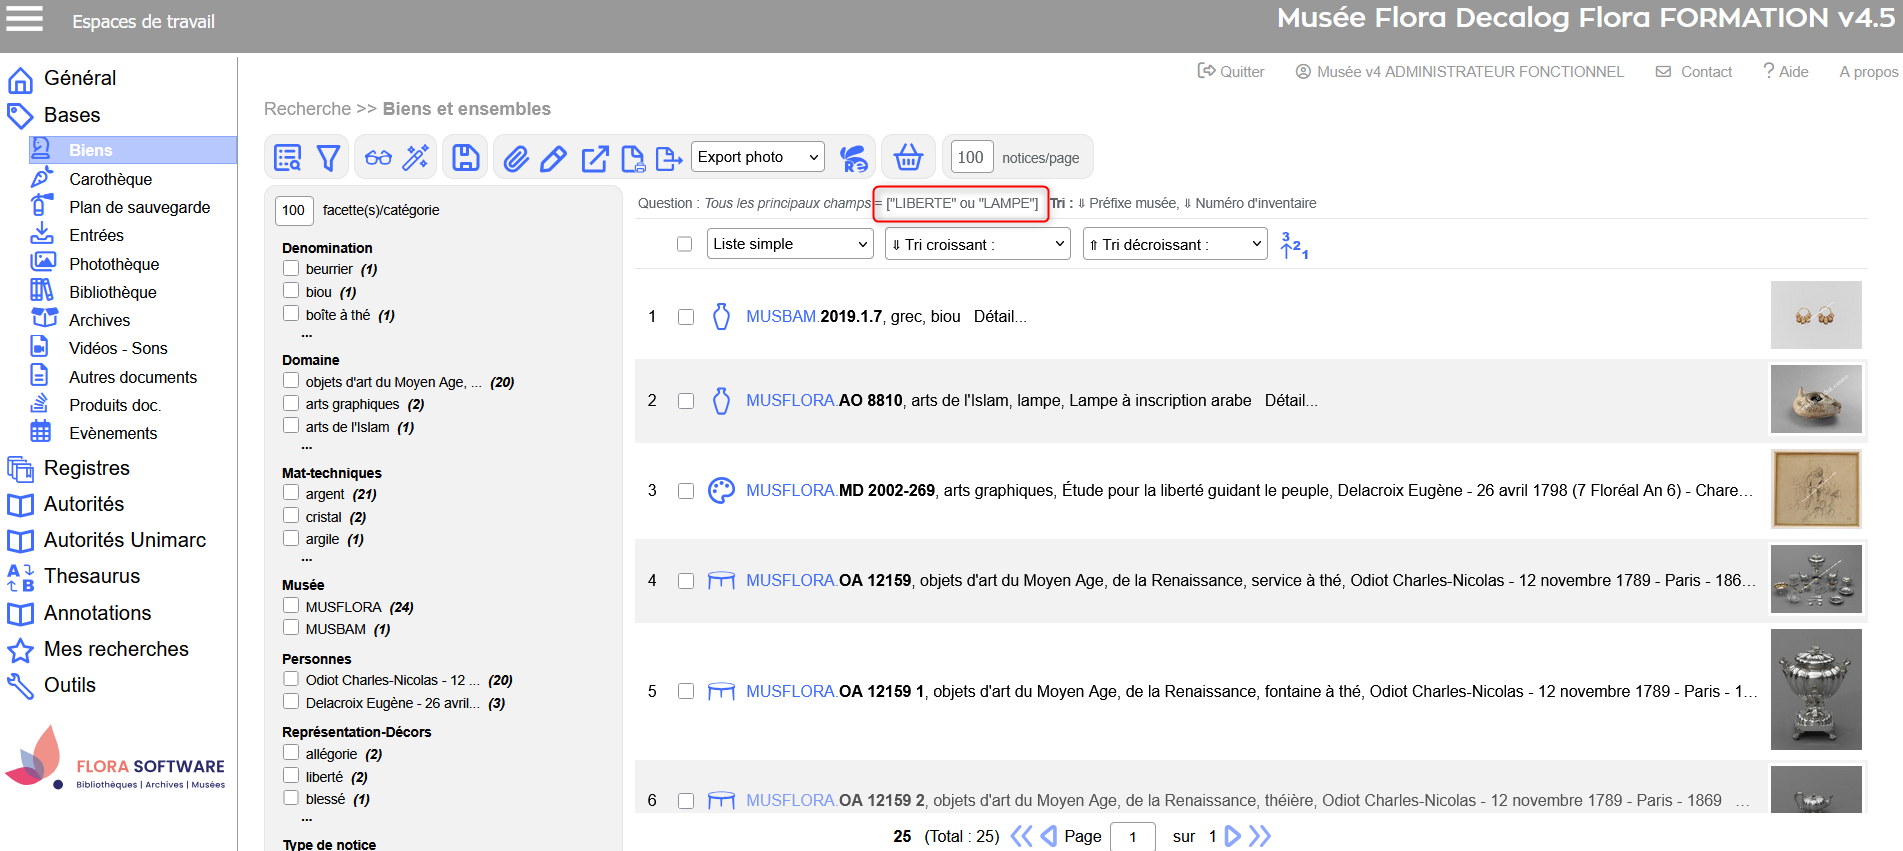Click the filter funnel icon
This screenshot has width=1903, height=851.
click(x=328, y=158)
